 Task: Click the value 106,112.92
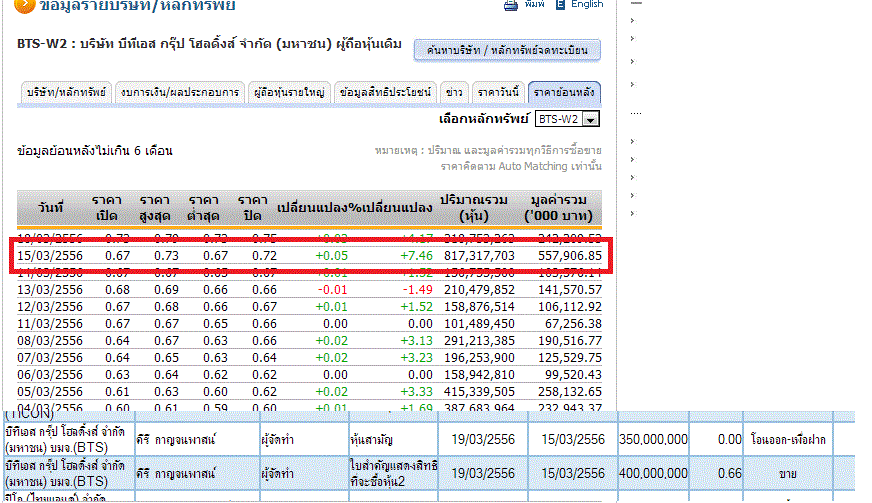[x=569, y=307]
